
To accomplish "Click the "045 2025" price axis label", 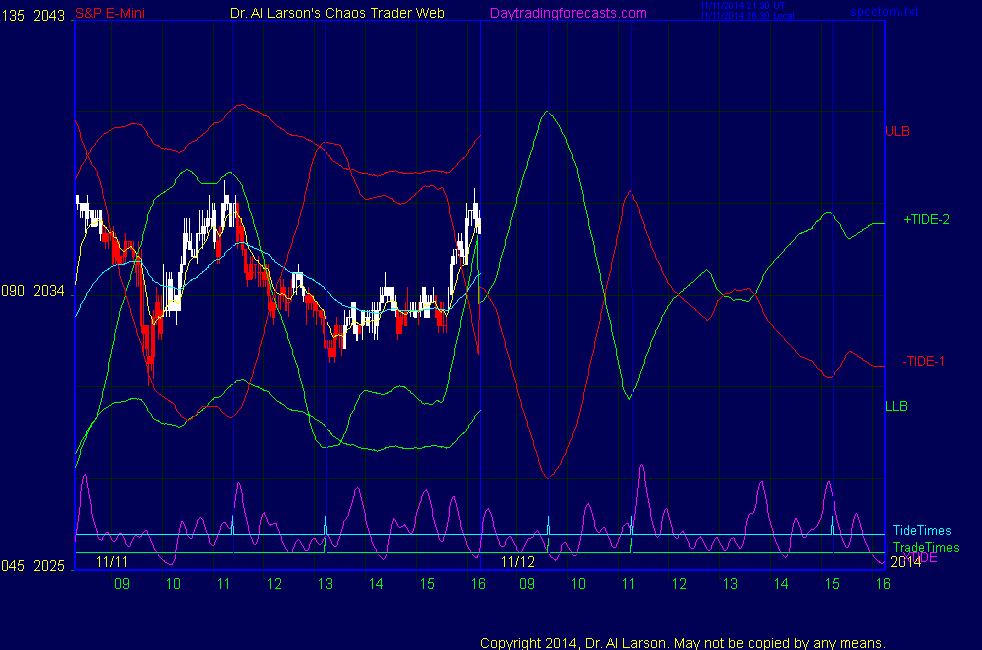I will tap(33, 565).
